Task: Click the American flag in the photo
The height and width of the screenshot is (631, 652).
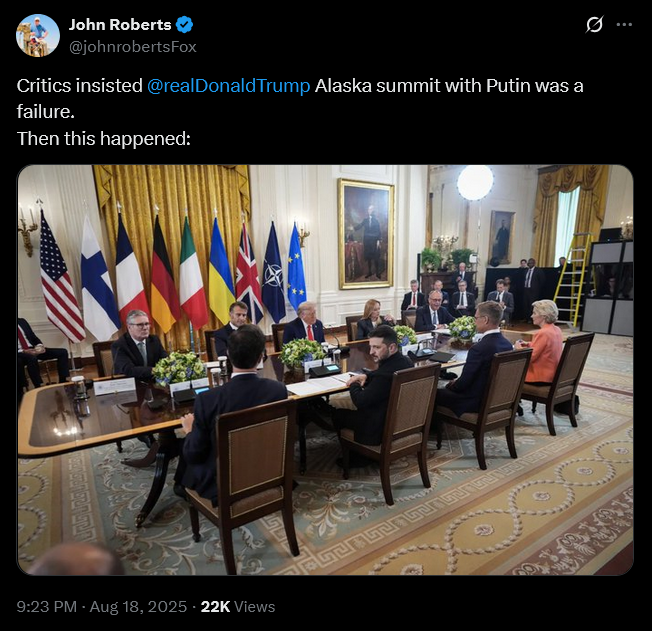Action: [61, 277]
